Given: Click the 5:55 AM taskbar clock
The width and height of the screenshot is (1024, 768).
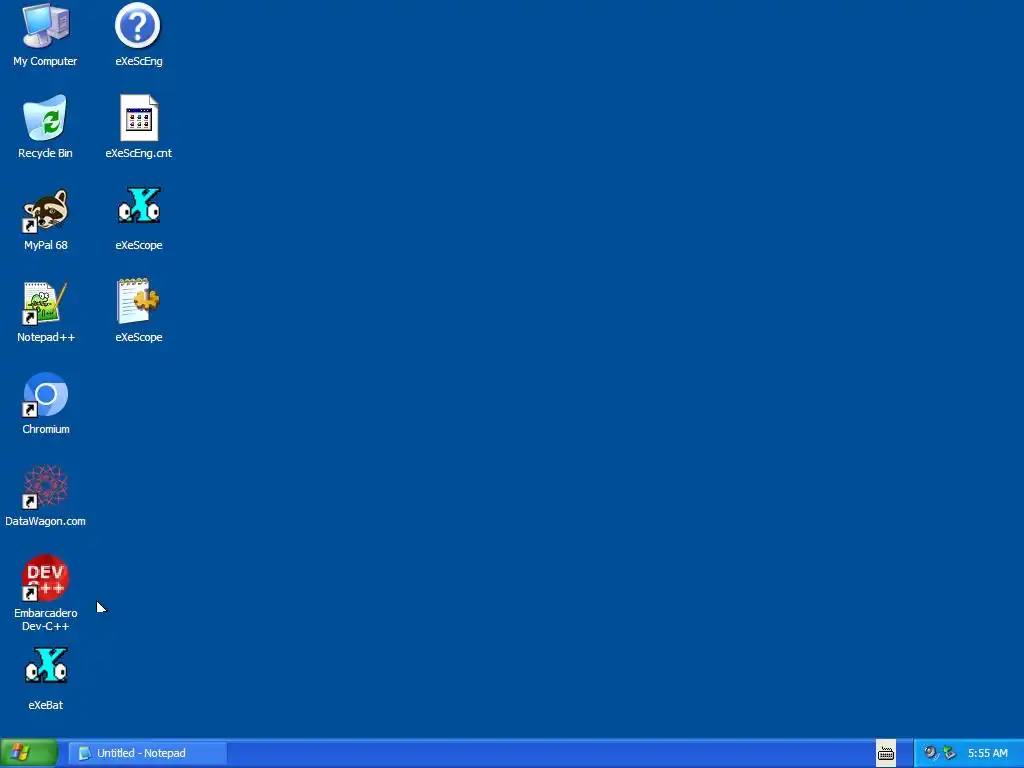Looking at the screenshot, I should point(987,753).
